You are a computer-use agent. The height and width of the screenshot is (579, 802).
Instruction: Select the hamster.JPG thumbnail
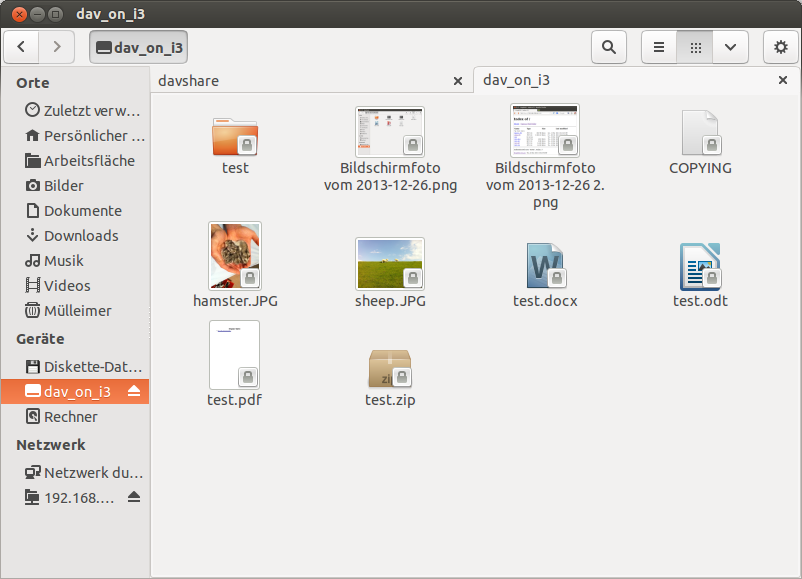click(235, 255)
